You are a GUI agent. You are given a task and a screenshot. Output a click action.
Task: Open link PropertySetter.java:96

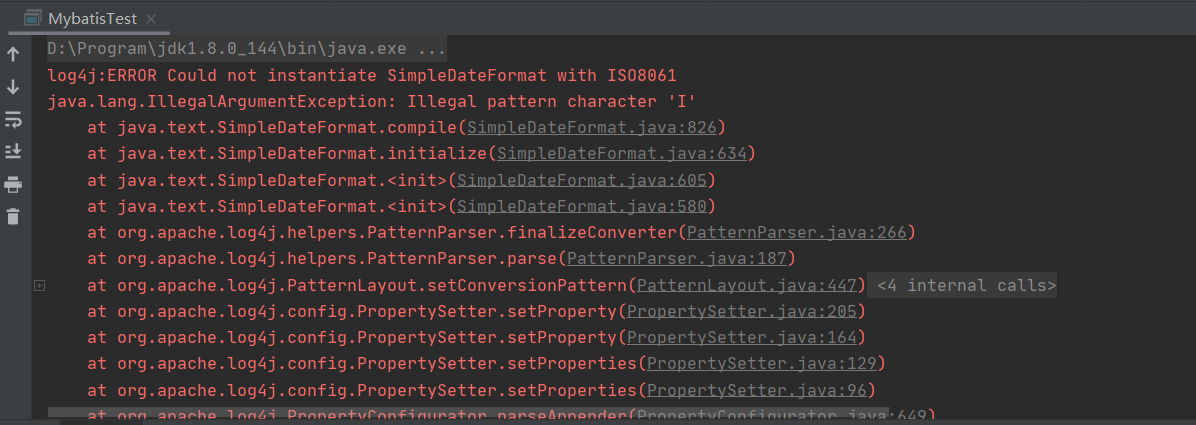point(757,390)
